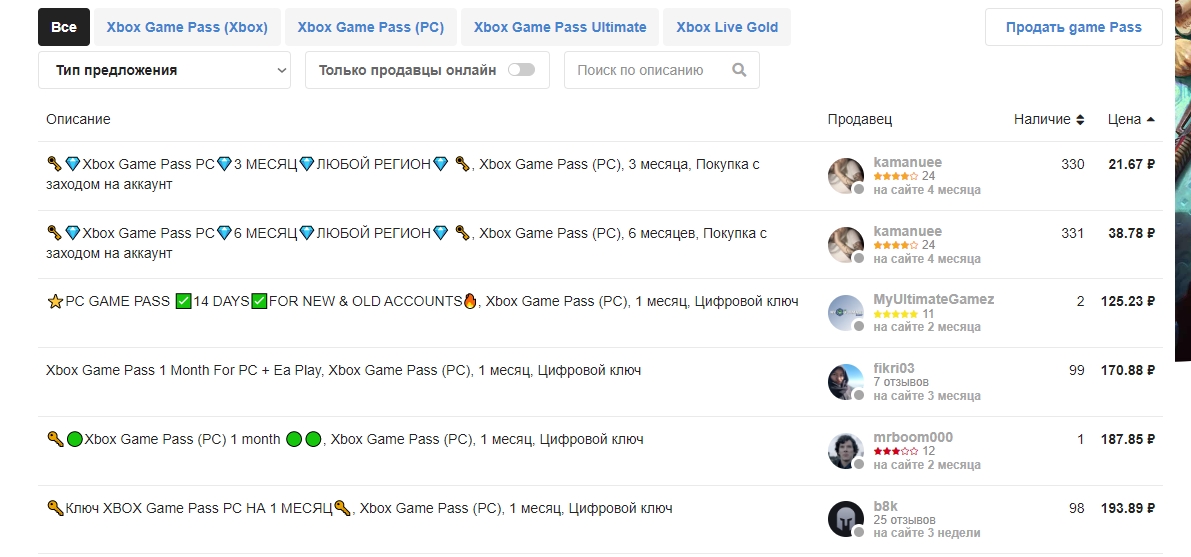Click price 170.88 ₽

1128,371
